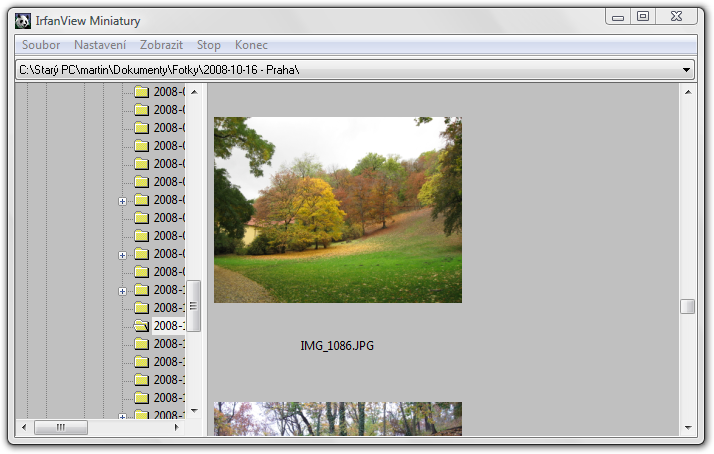Close the IrfanView Miniatury window
The width and height of the screenshot is (714, 454).
(677, 16)
